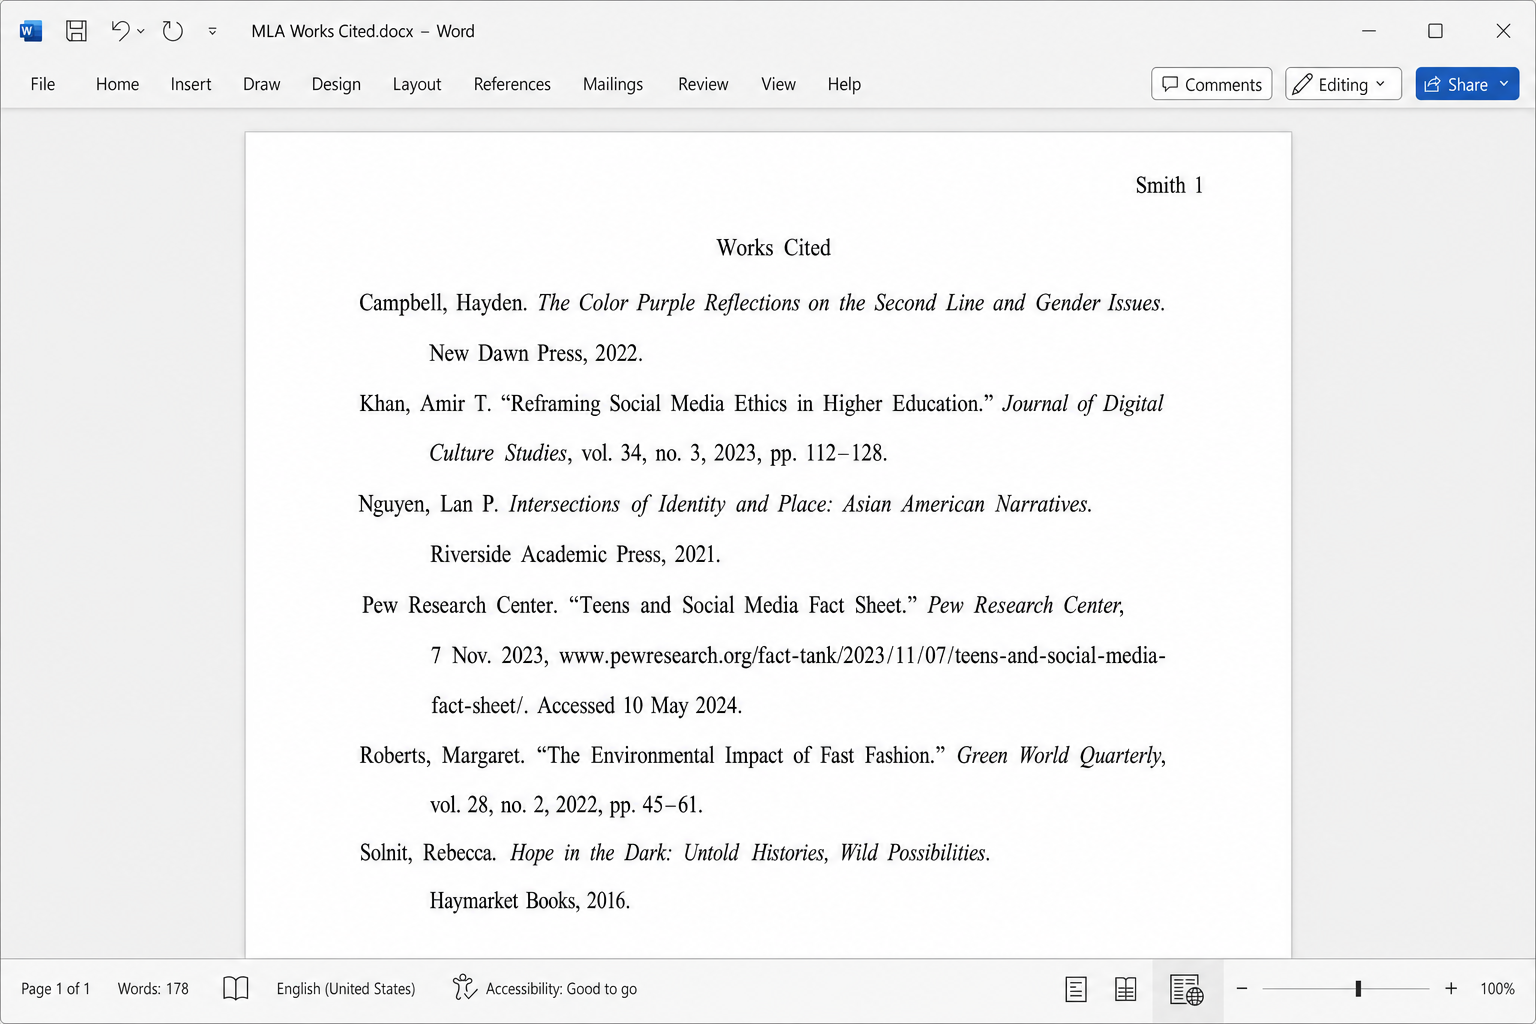Open the Comments pane
Screen dimensions: 1536x1024
pos(1212,84)
